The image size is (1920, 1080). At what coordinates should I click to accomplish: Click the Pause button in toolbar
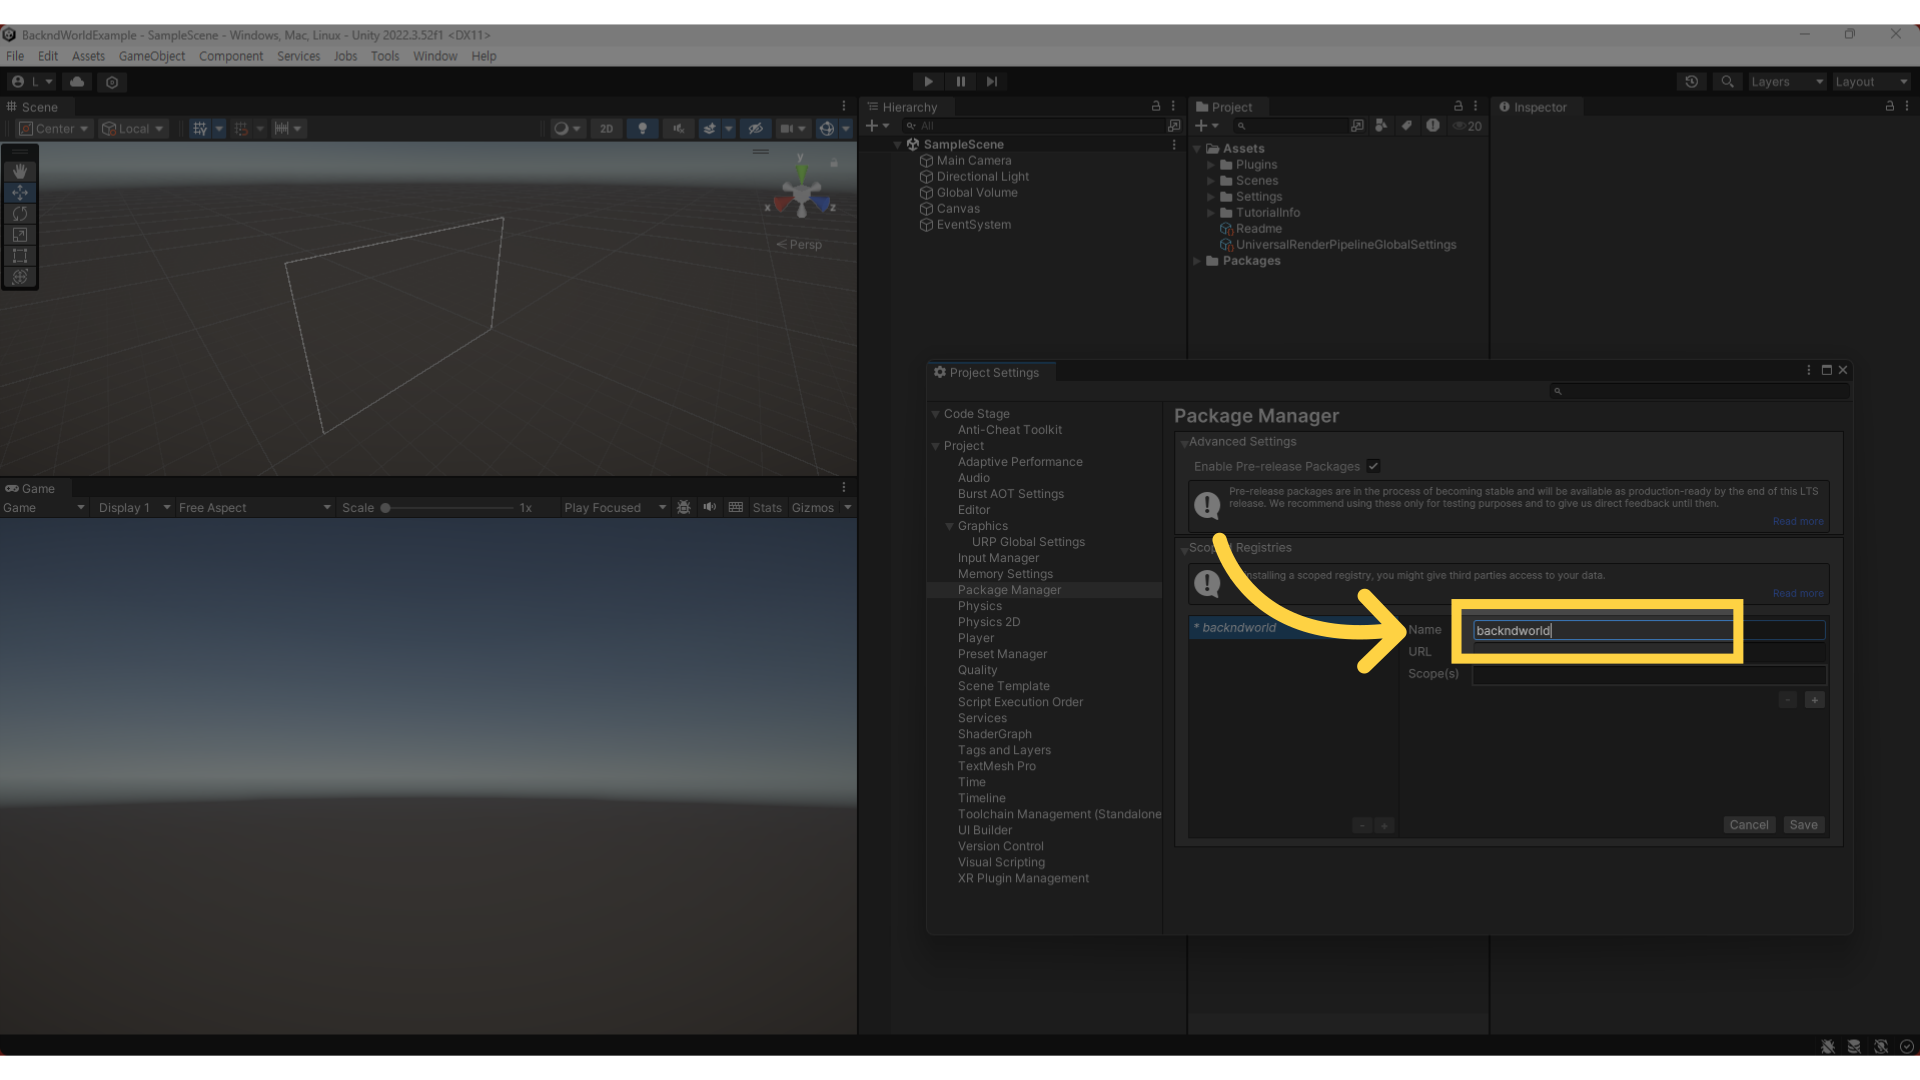click(x=960, y=82)
